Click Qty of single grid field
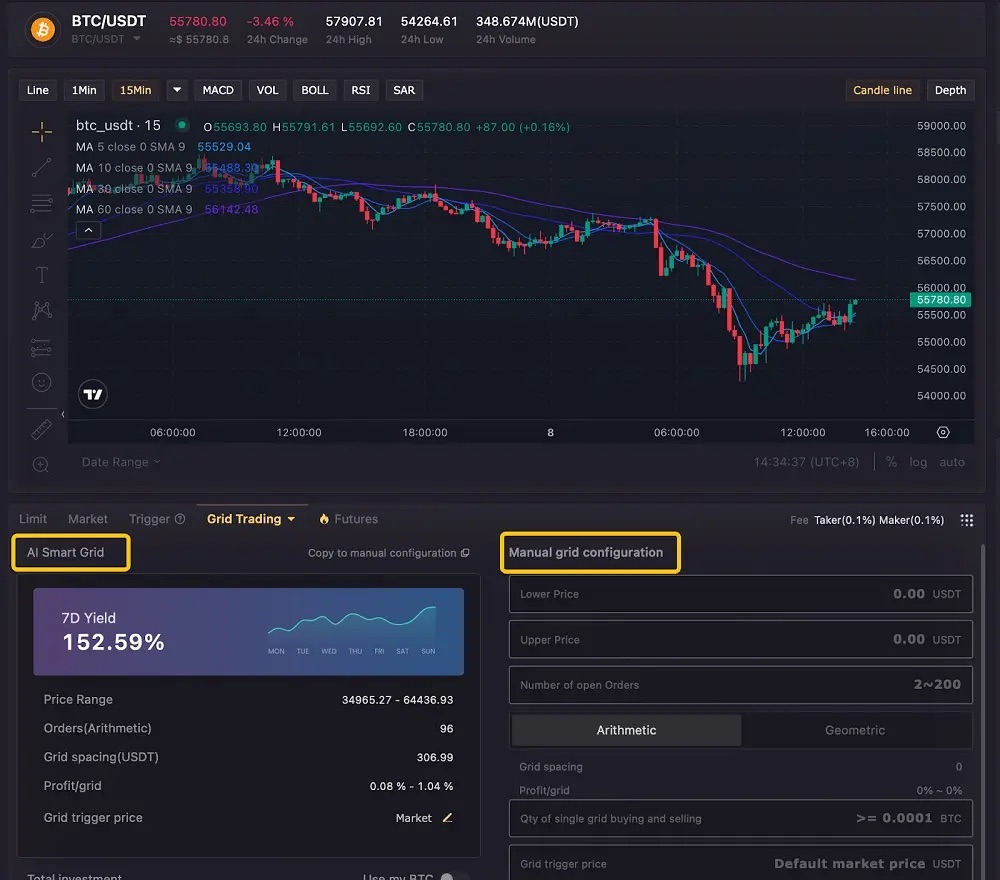The width and height of the screenshot is (1000, 880). pos(740,818)
